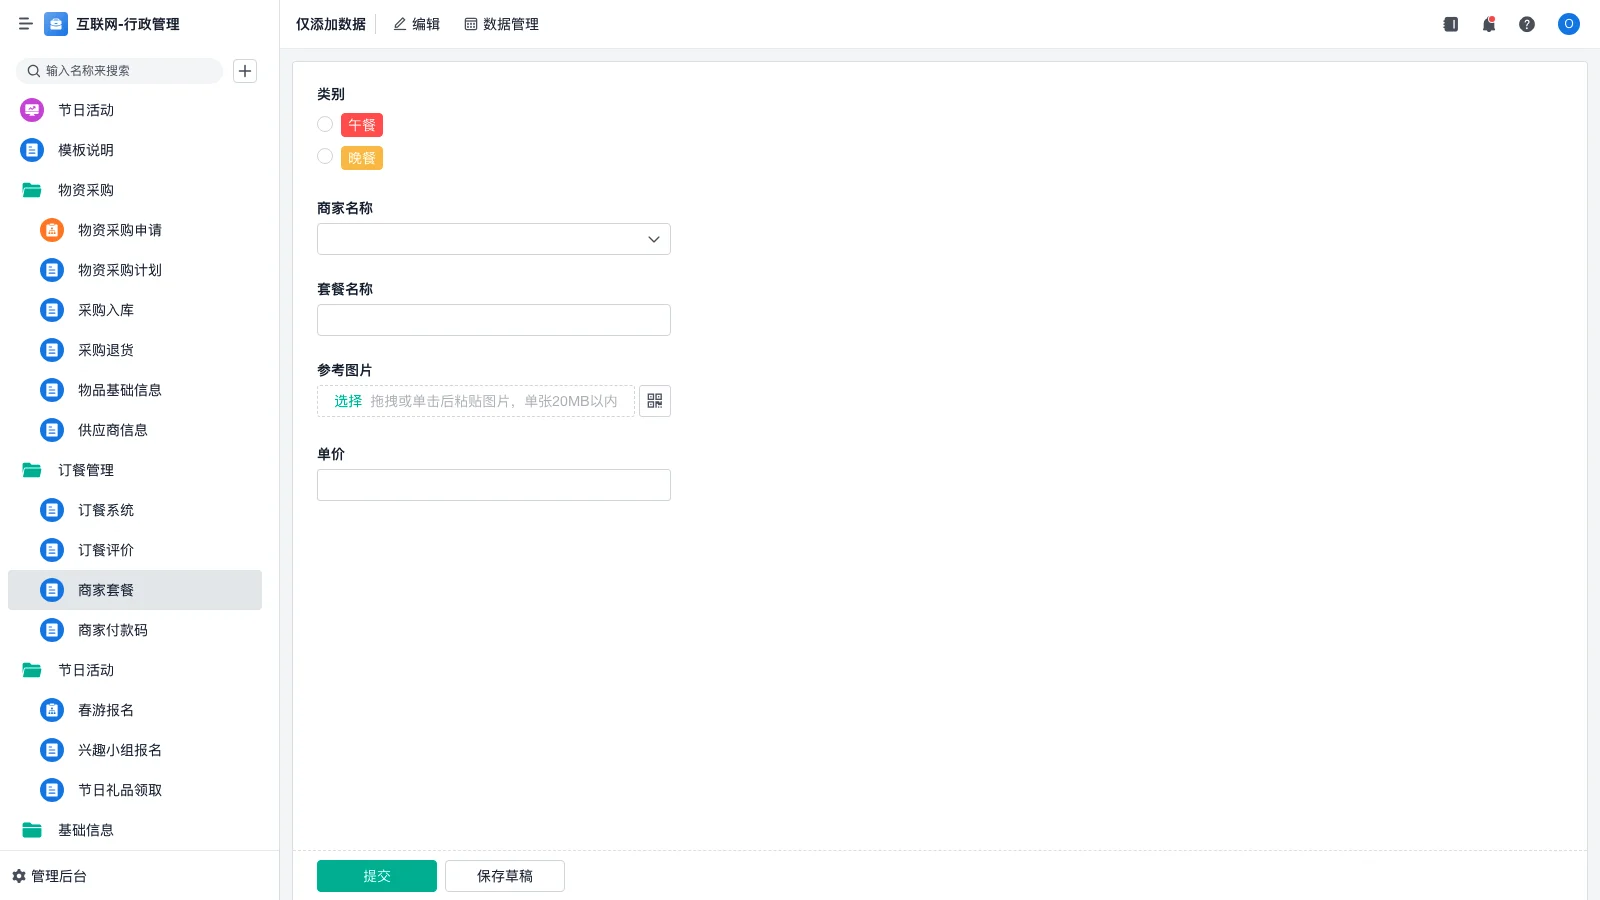Image resolution: width=1600 pixels, height=900 pixels.
Task: Select the 晚餐 radio button
Action: 324,156
